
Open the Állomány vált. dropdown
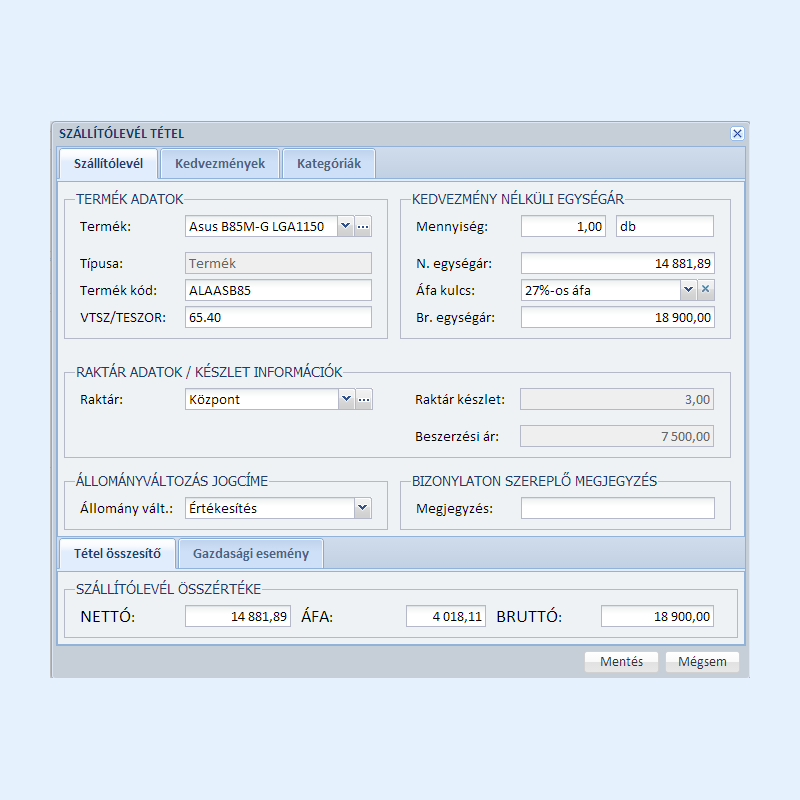[362, 508]
